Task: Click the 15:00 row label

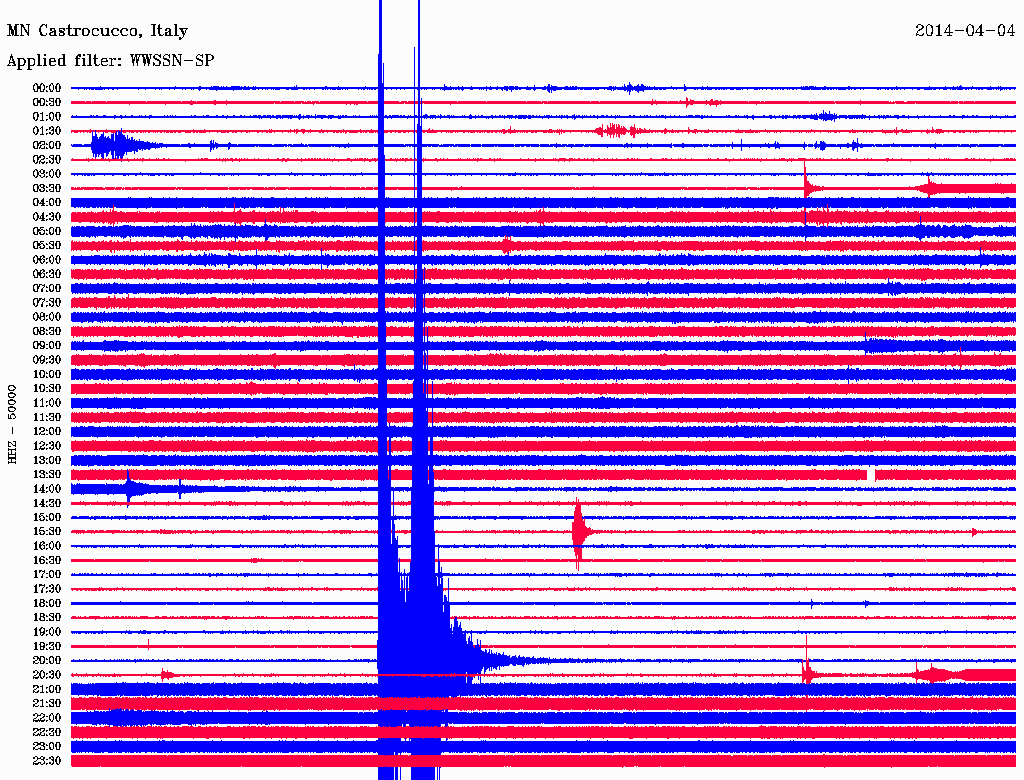Action: [47, 517]
